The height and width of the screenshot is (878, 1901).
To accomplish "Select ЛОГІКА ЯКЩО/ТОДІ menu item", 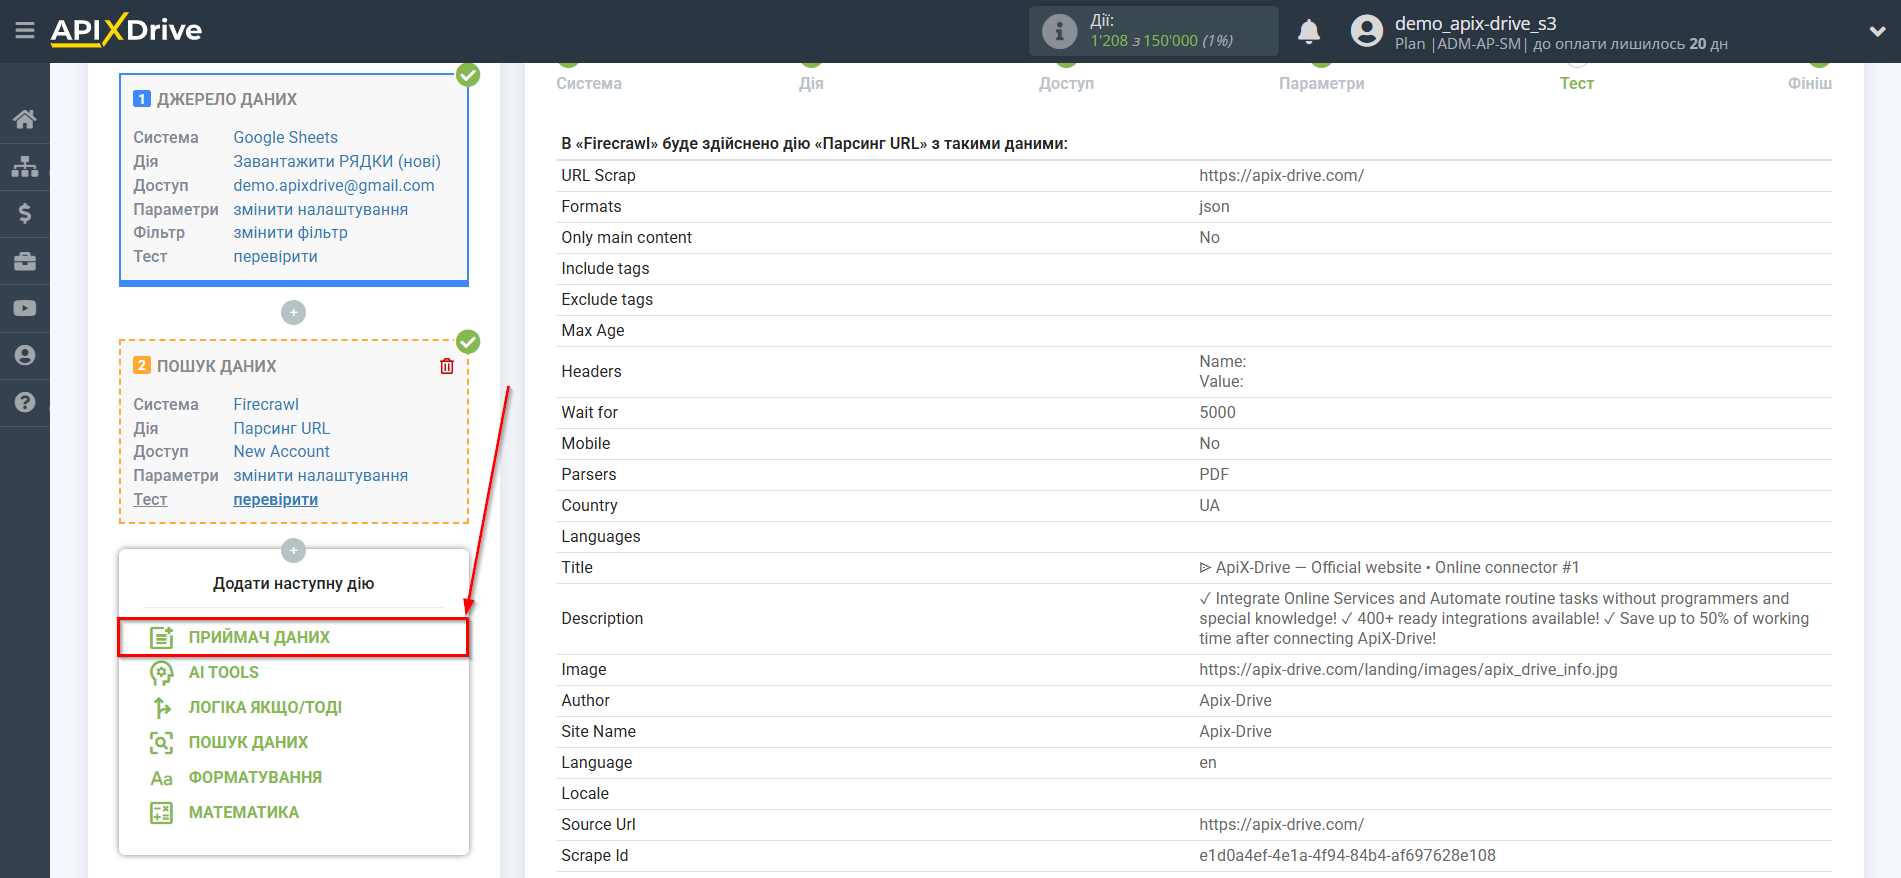I will (265, 708).
